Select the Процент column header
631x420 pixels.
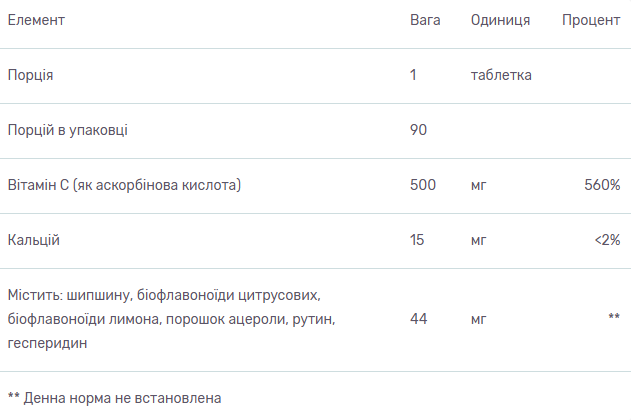click(x=590, y=20)
